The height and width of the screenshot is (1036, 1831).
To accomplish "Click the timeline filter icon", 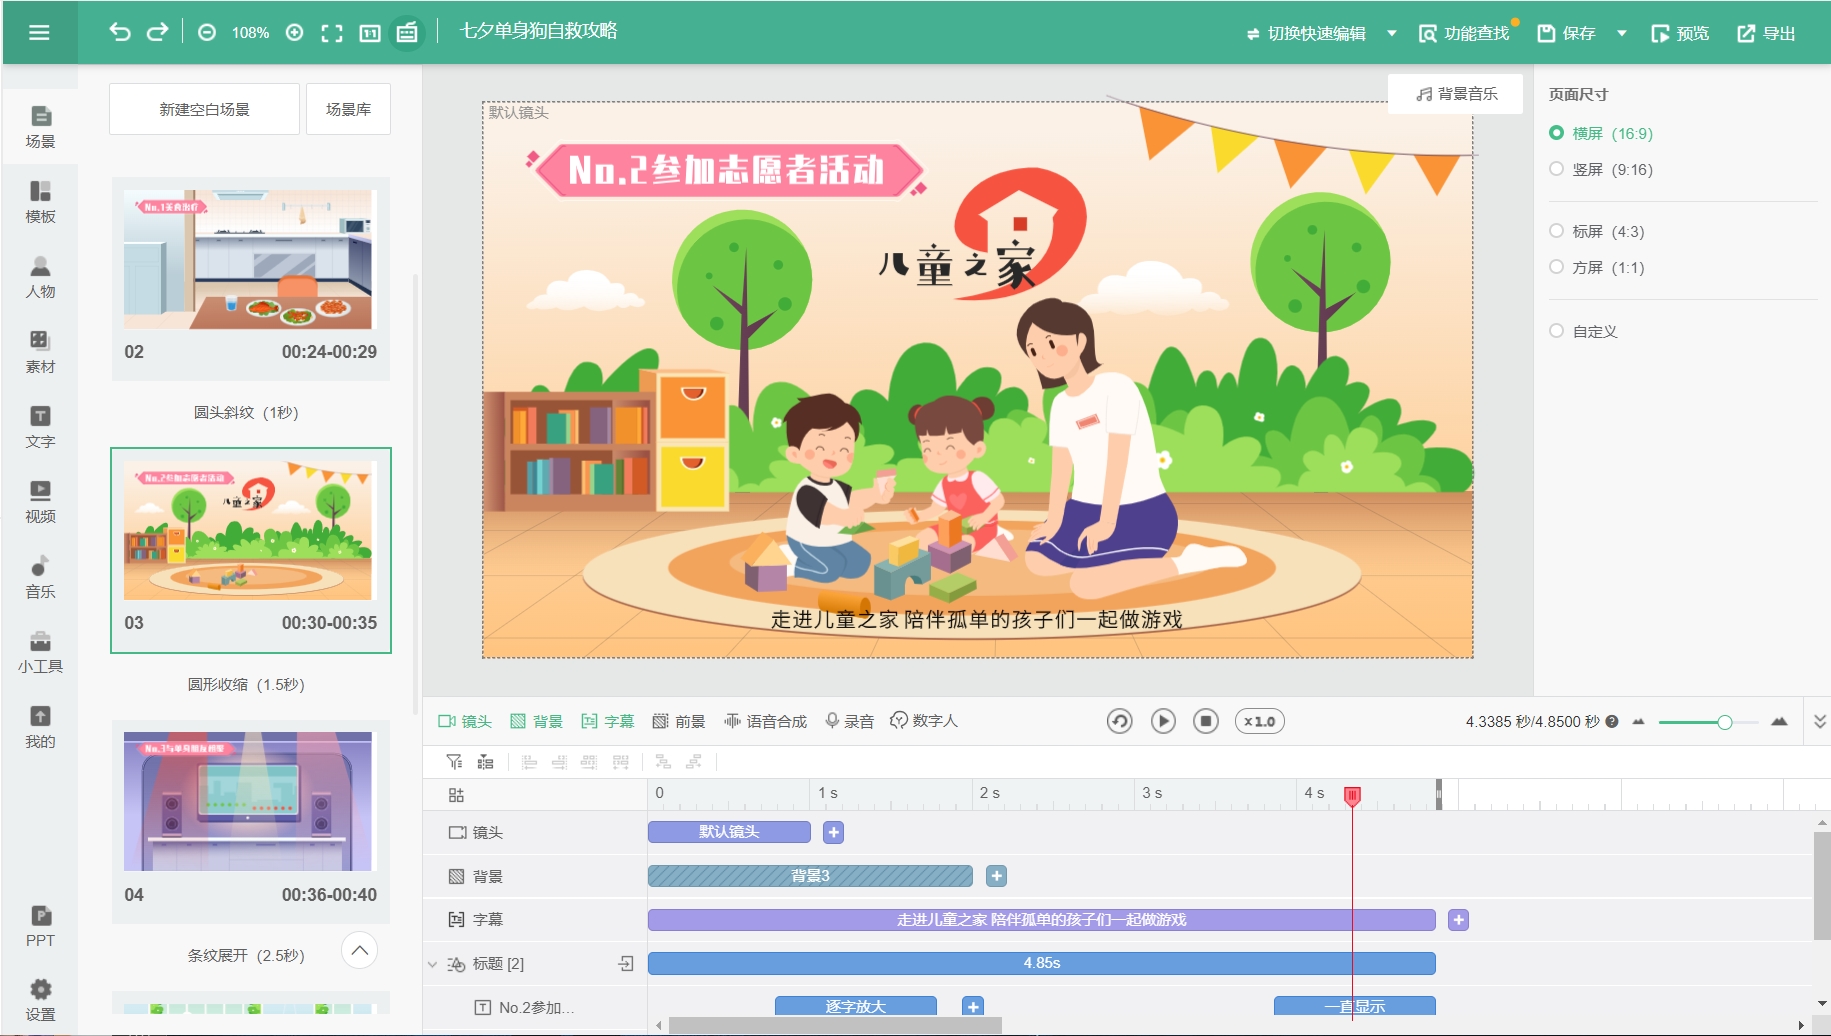I will (455, 762).
